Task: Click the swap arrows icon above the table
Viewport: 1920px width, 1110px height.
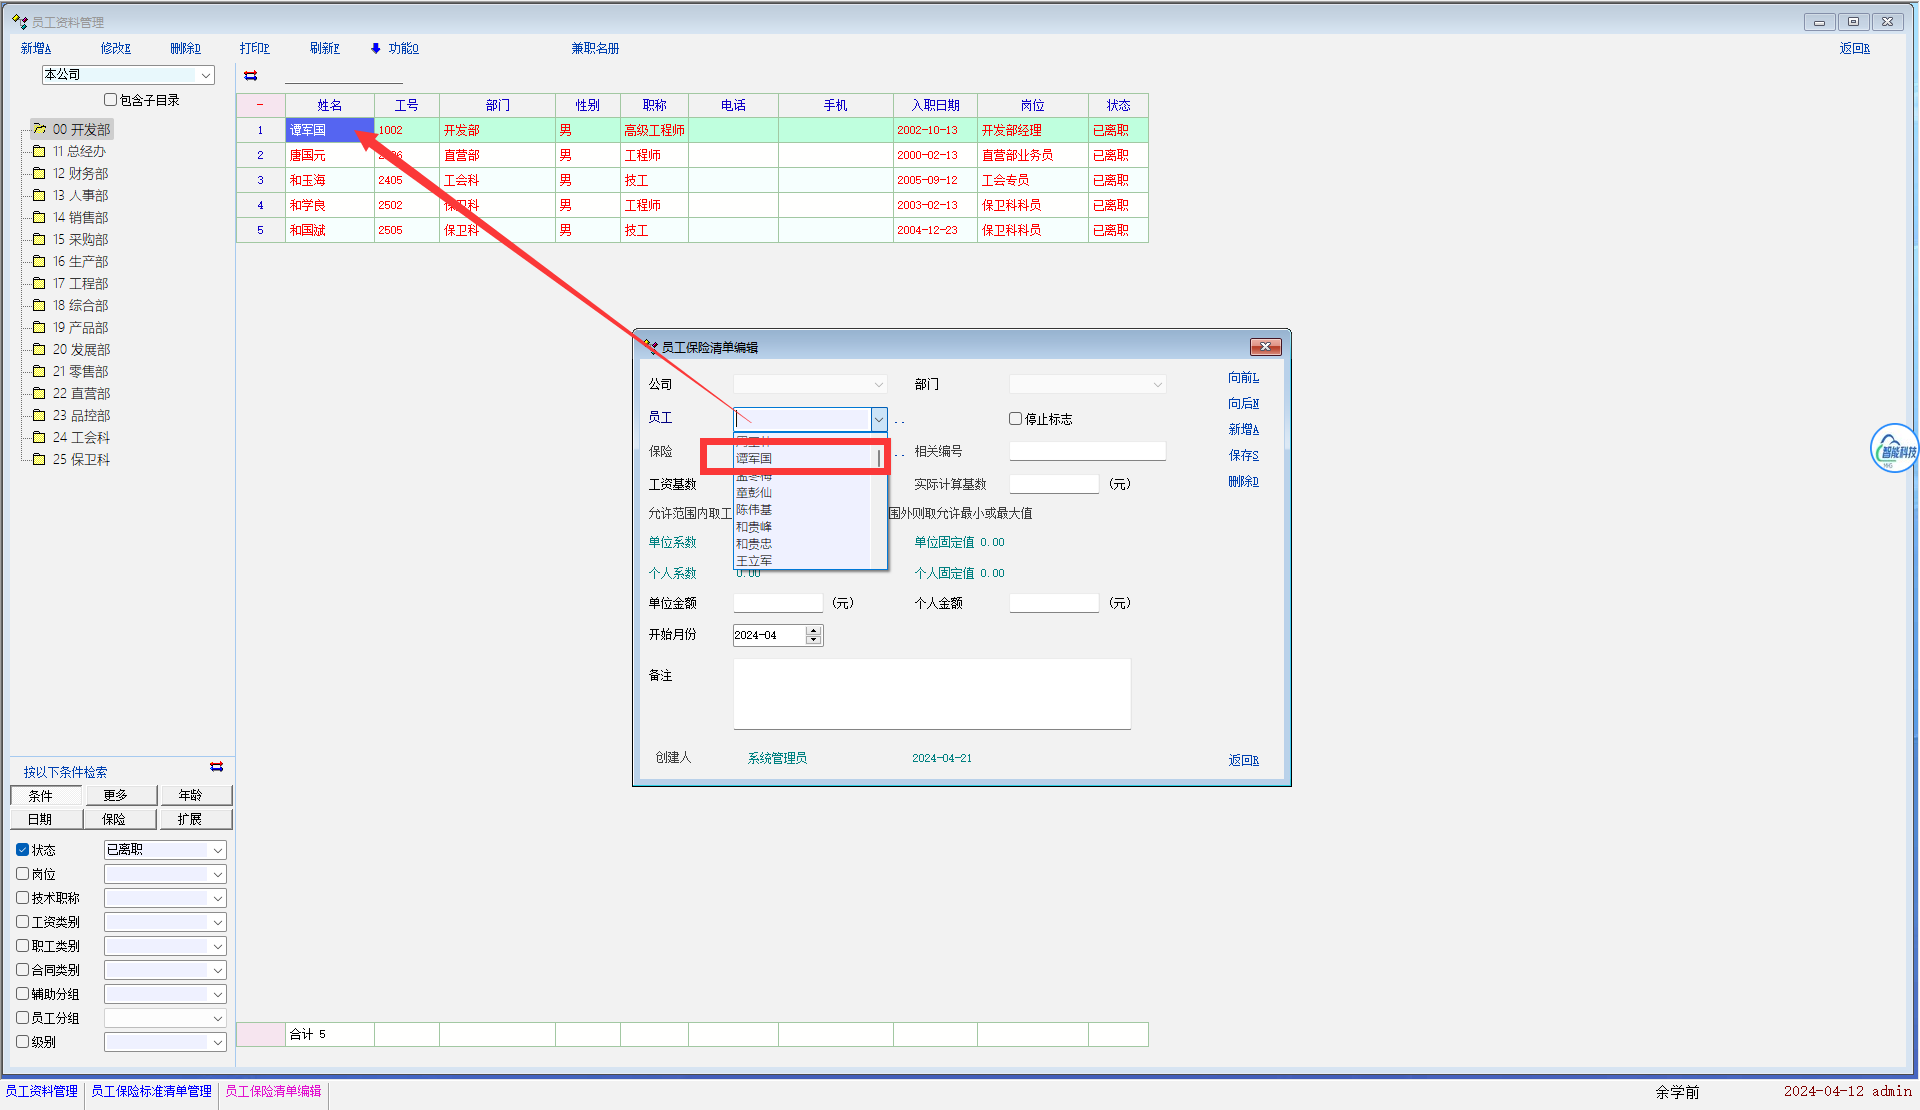Action: (251, 76)
